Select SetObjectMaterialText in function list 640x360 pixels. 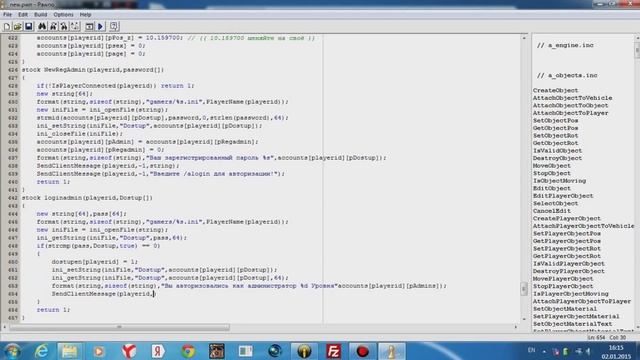tap(572, 324)
